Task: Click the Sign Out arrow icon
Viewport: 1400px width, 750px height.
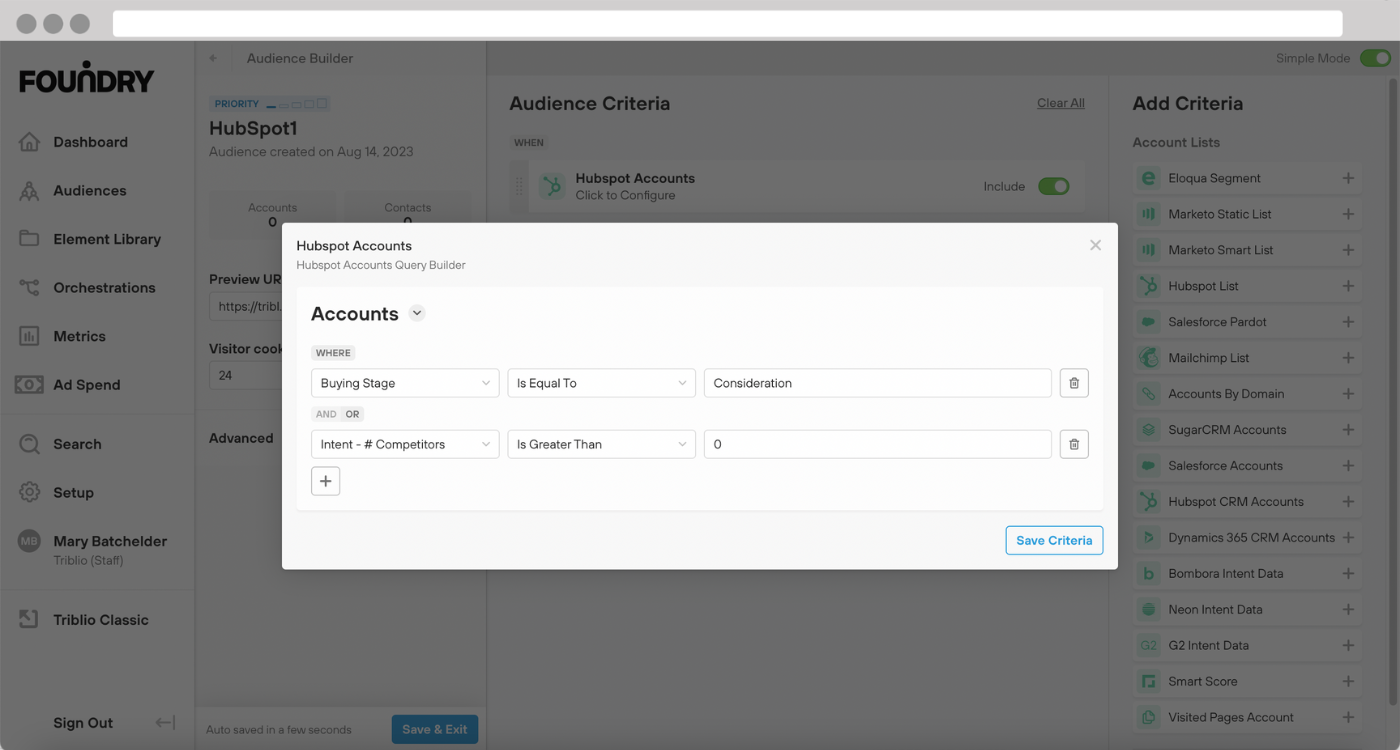Action: [166, 723]
